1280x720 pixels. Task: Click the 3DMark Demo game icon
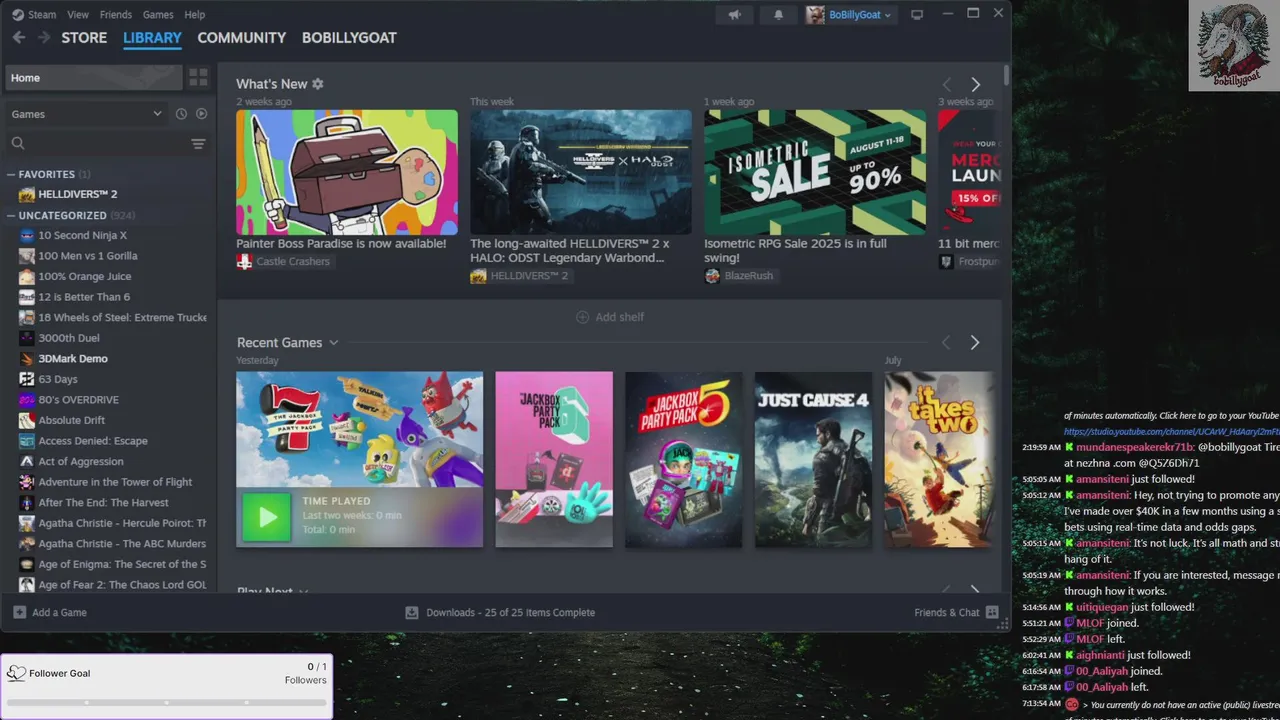27,358
